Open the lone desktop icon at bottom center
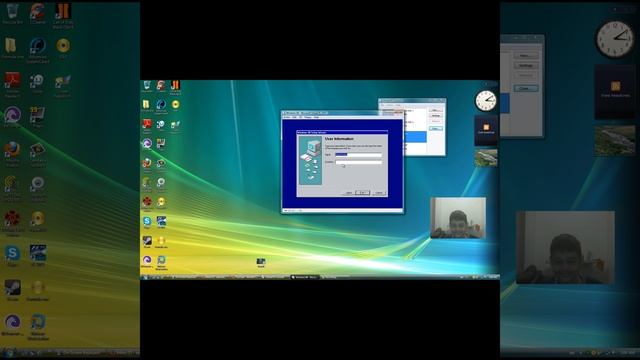Screen dimensions: 640x360 coord(261,262)
